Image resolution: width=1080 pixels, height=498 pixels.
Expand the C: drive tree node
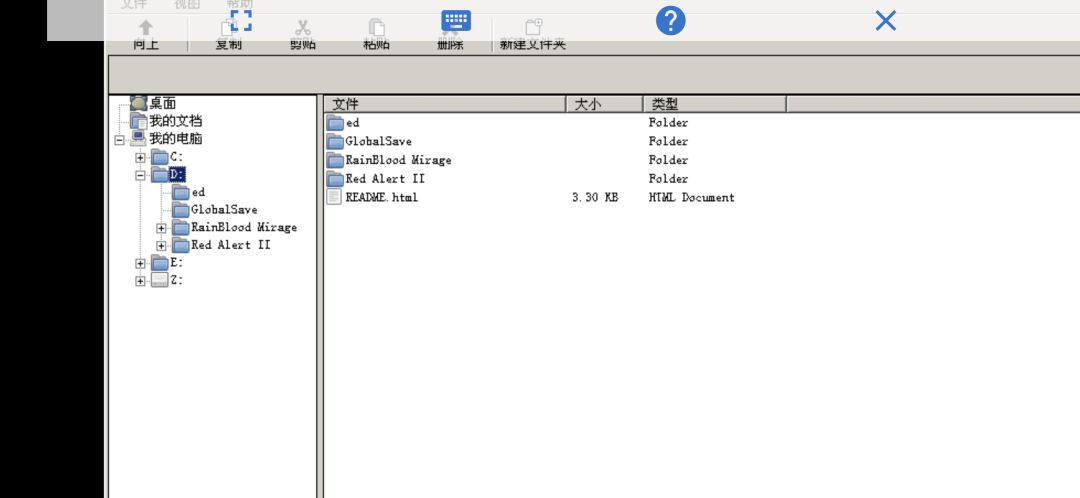140,158
